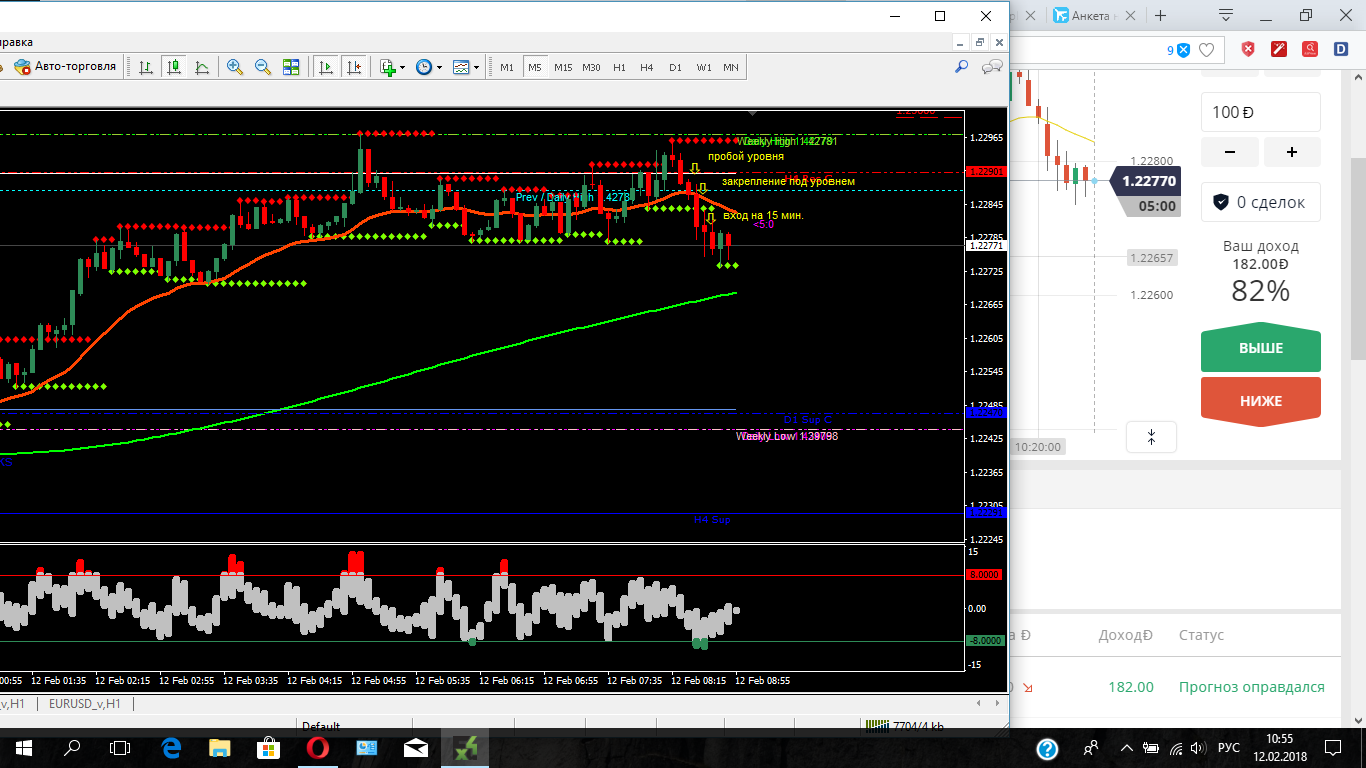Image resolution: width=1366 pixels, height=768 pixels.
Task: Select the D1 timeframe
Action: click(675, 67)
